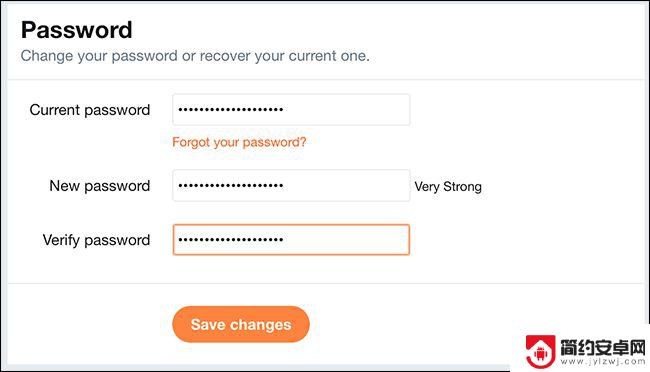Open the 'Forgot your password?' link

point(239,142)
